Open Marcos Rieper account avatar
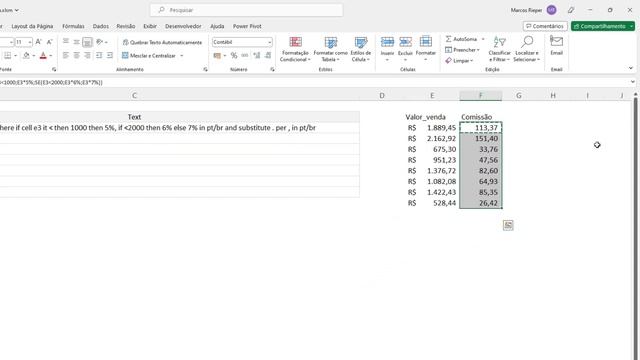Viewport: 640px width, 360px height. coord(551,10)
